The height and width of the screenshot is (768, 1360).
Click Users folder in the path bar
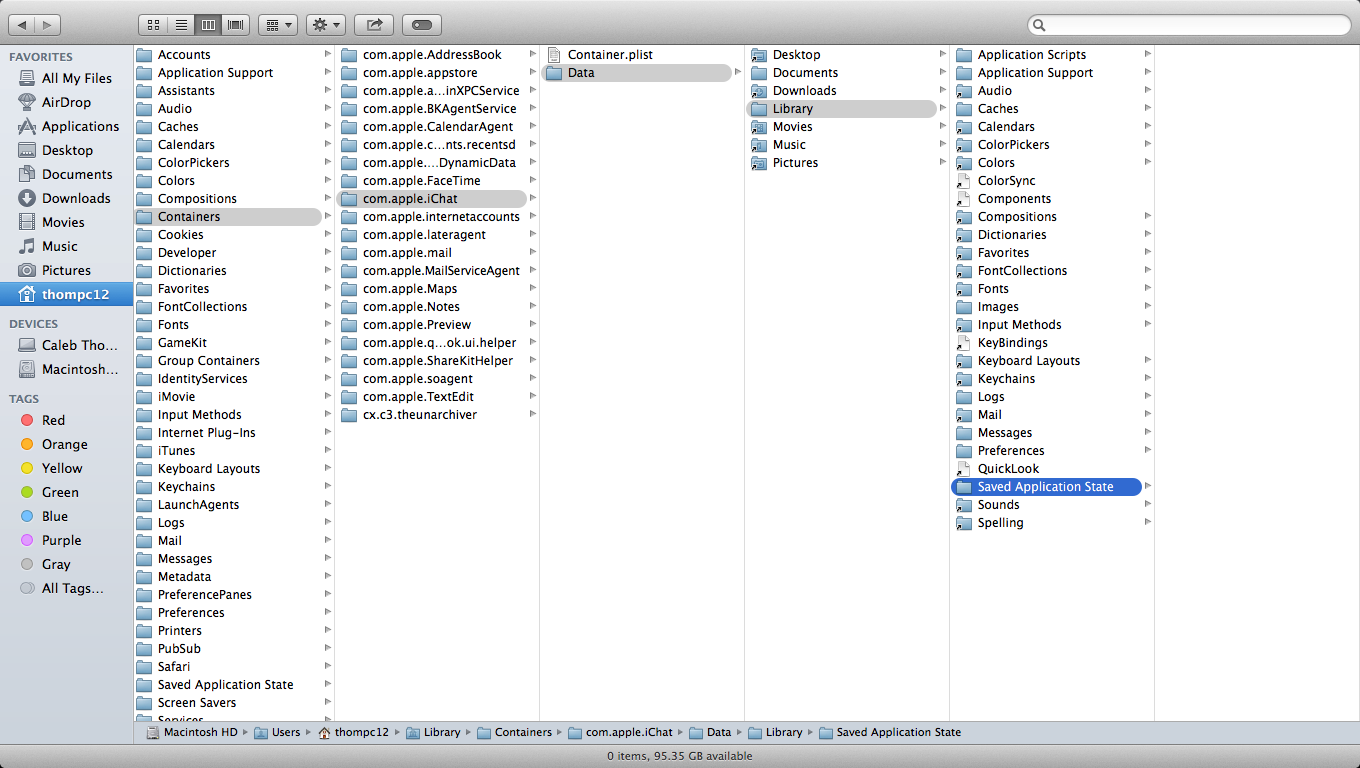277,732
